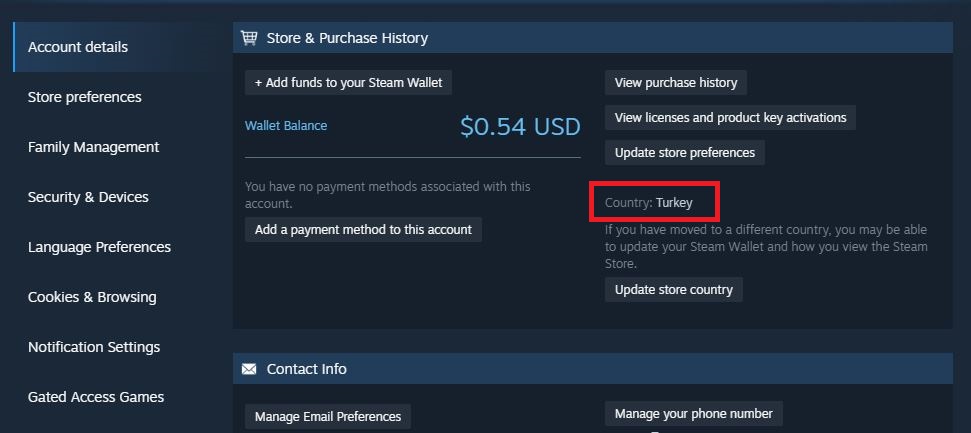Open Notification Settings from sidebar
Screen dimensions: 971x433
(94, 347)
